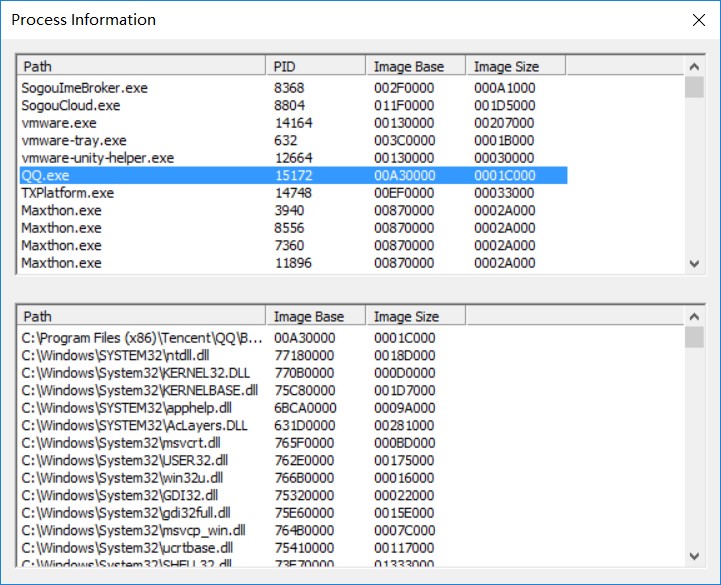Click PID value 14164
721x585 pixels.
coord(293,123)
